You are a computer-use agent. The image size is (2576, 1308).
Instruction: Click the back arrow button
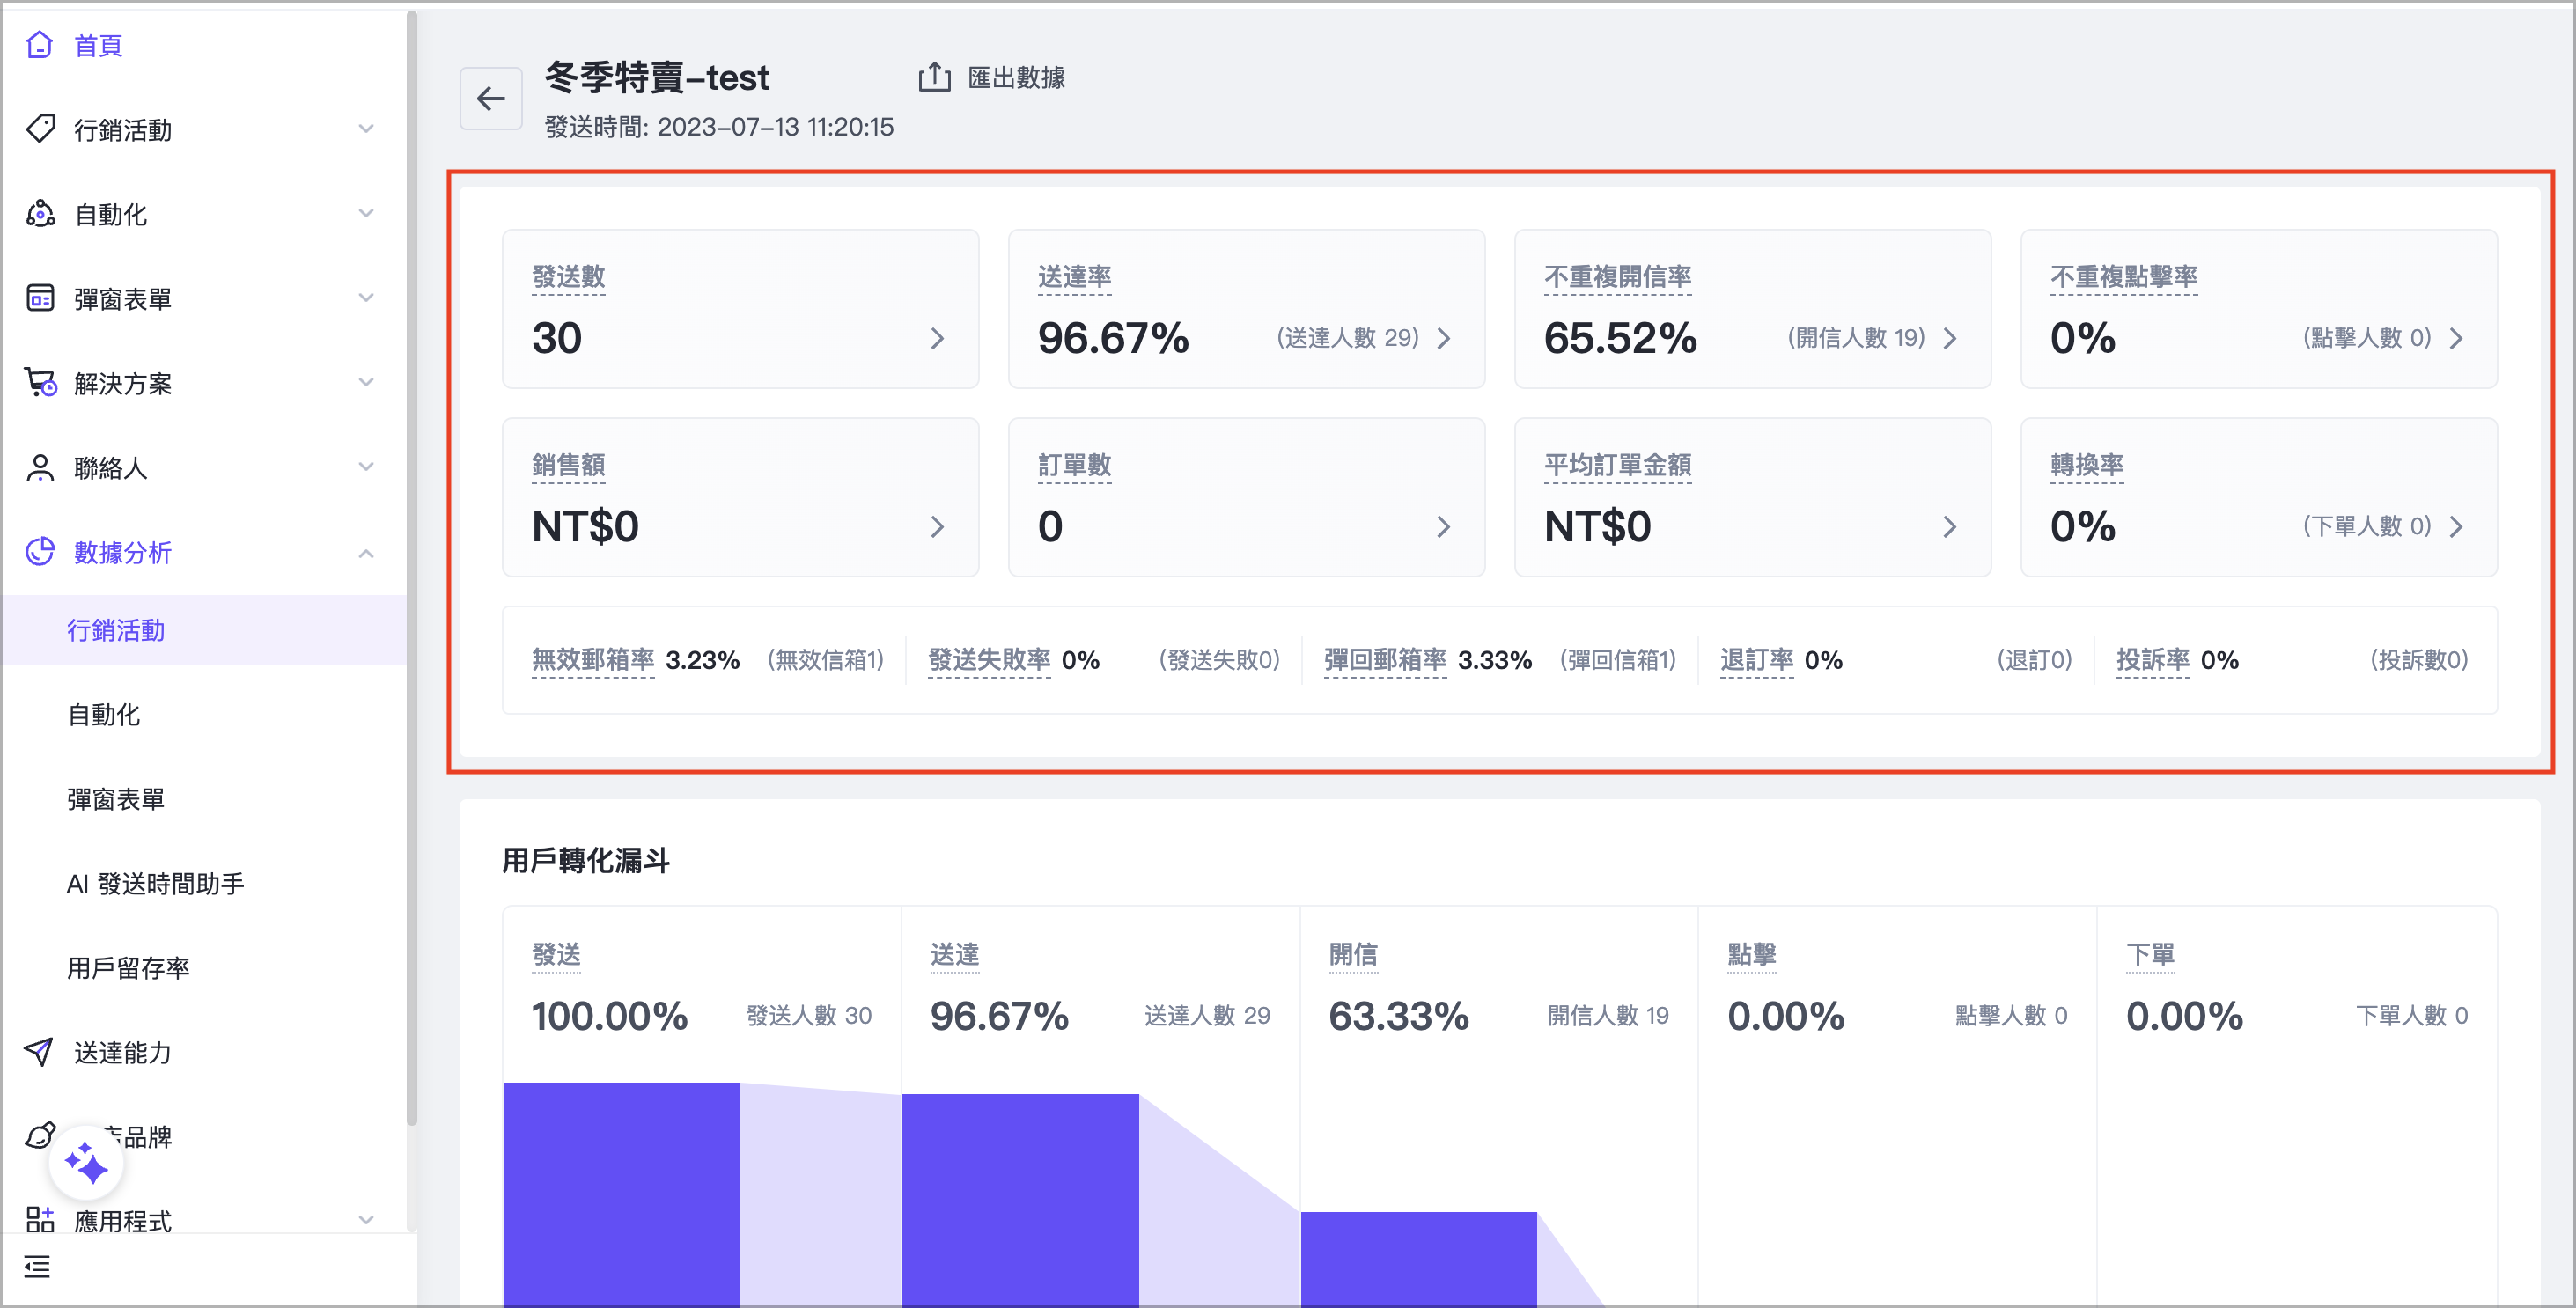pos(490,98)
